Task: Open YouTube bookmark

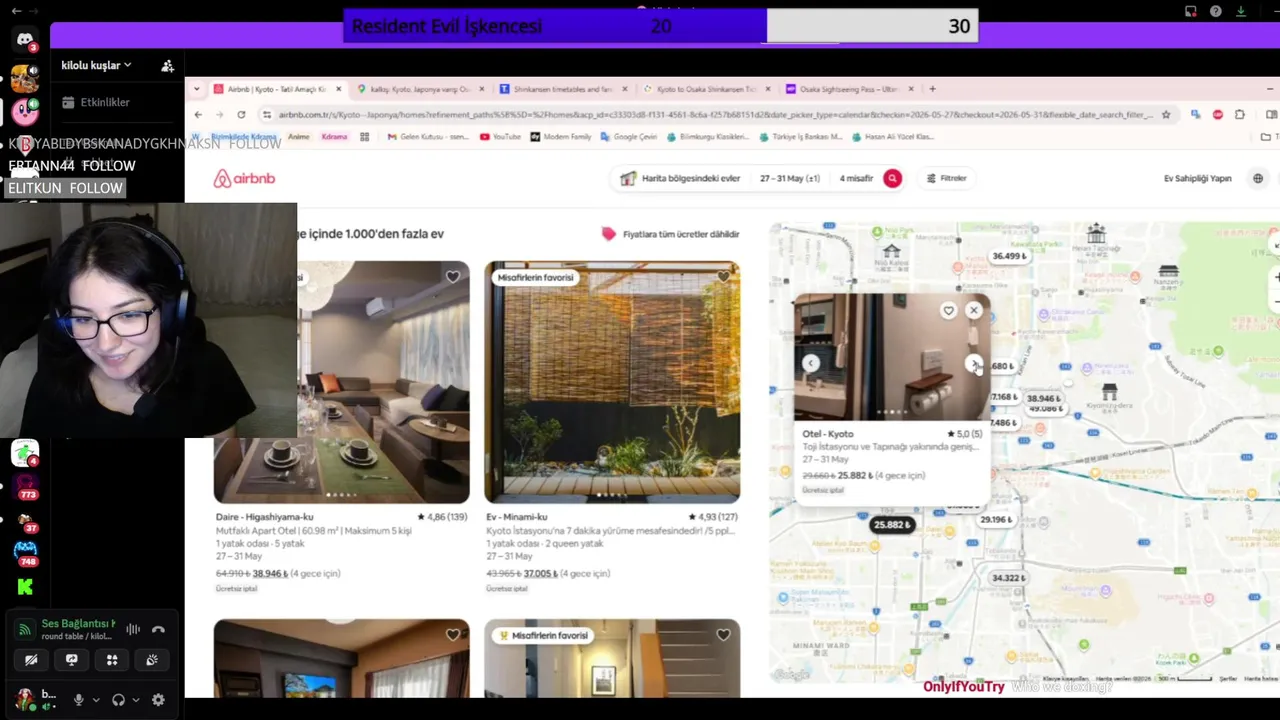Action: (x=500, y=136)
